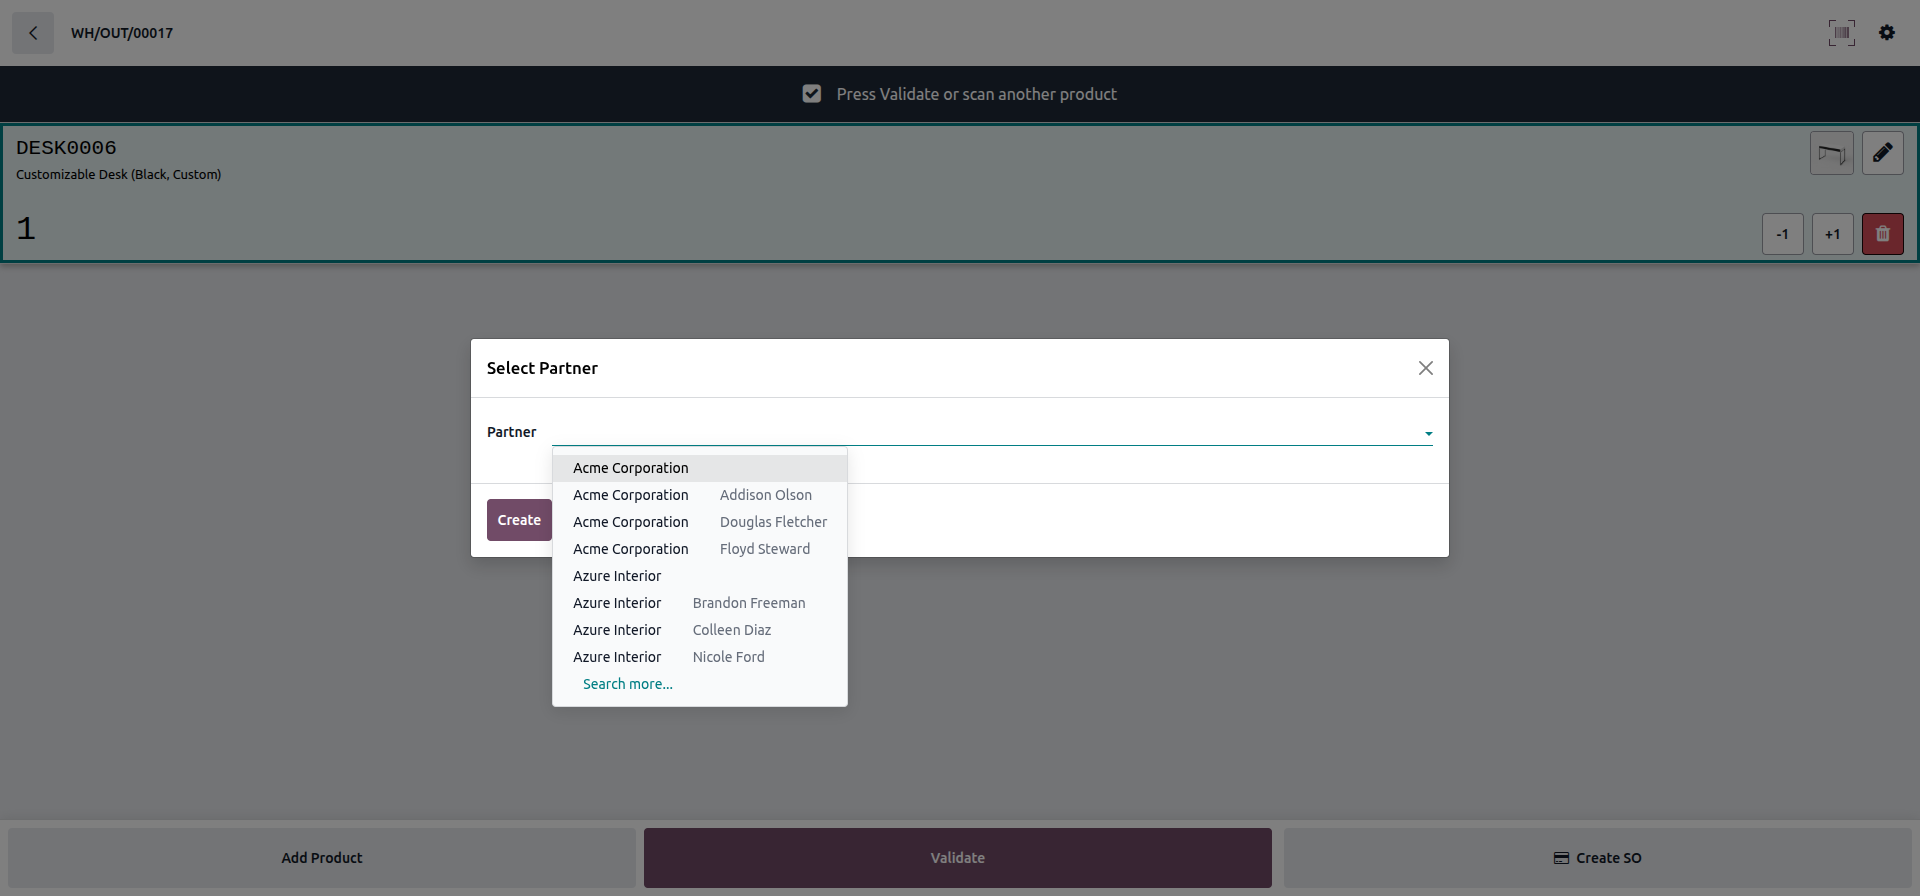The height and width of the screenshot is (896, 1920).
Task: Click the WH/OUT/00017 title text
Action: pyautogui.click(x=122, y=33)
